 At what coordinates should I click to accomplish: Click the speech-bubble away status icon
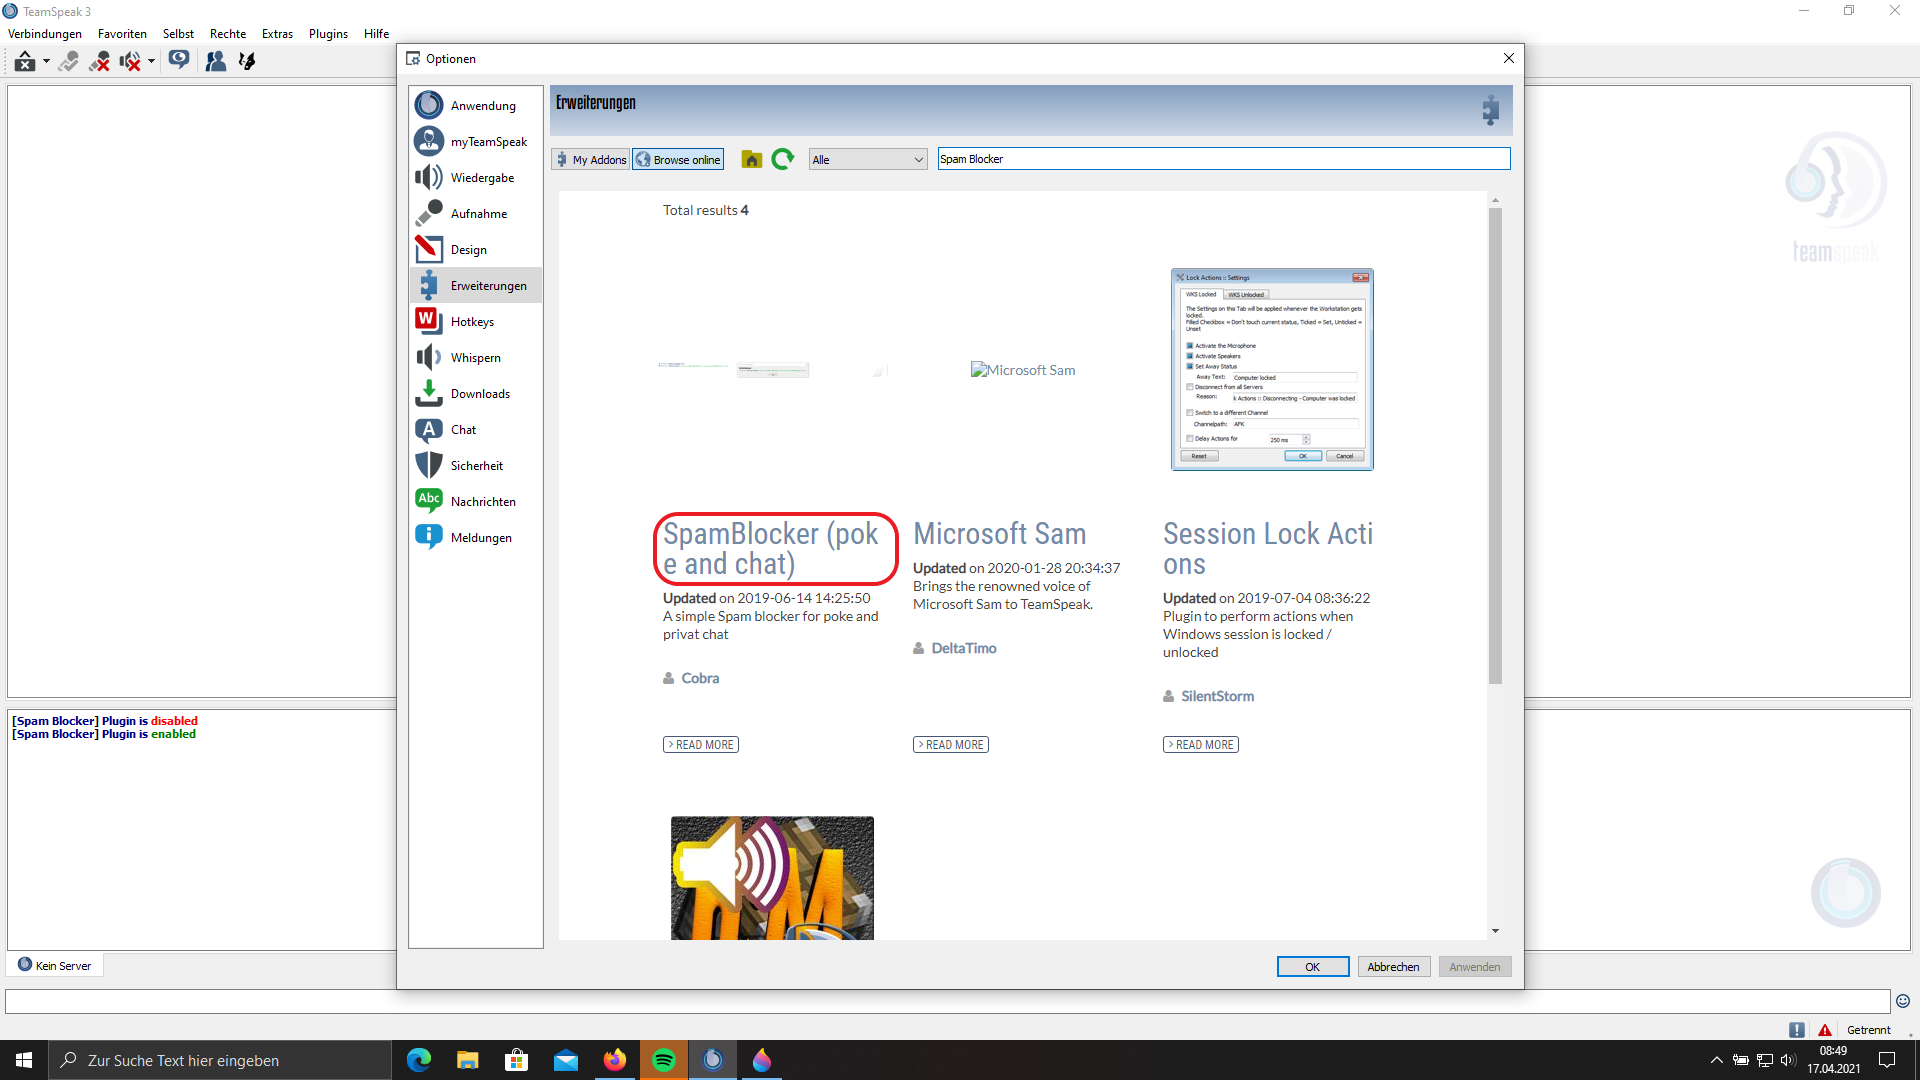[x=179, y=61]
